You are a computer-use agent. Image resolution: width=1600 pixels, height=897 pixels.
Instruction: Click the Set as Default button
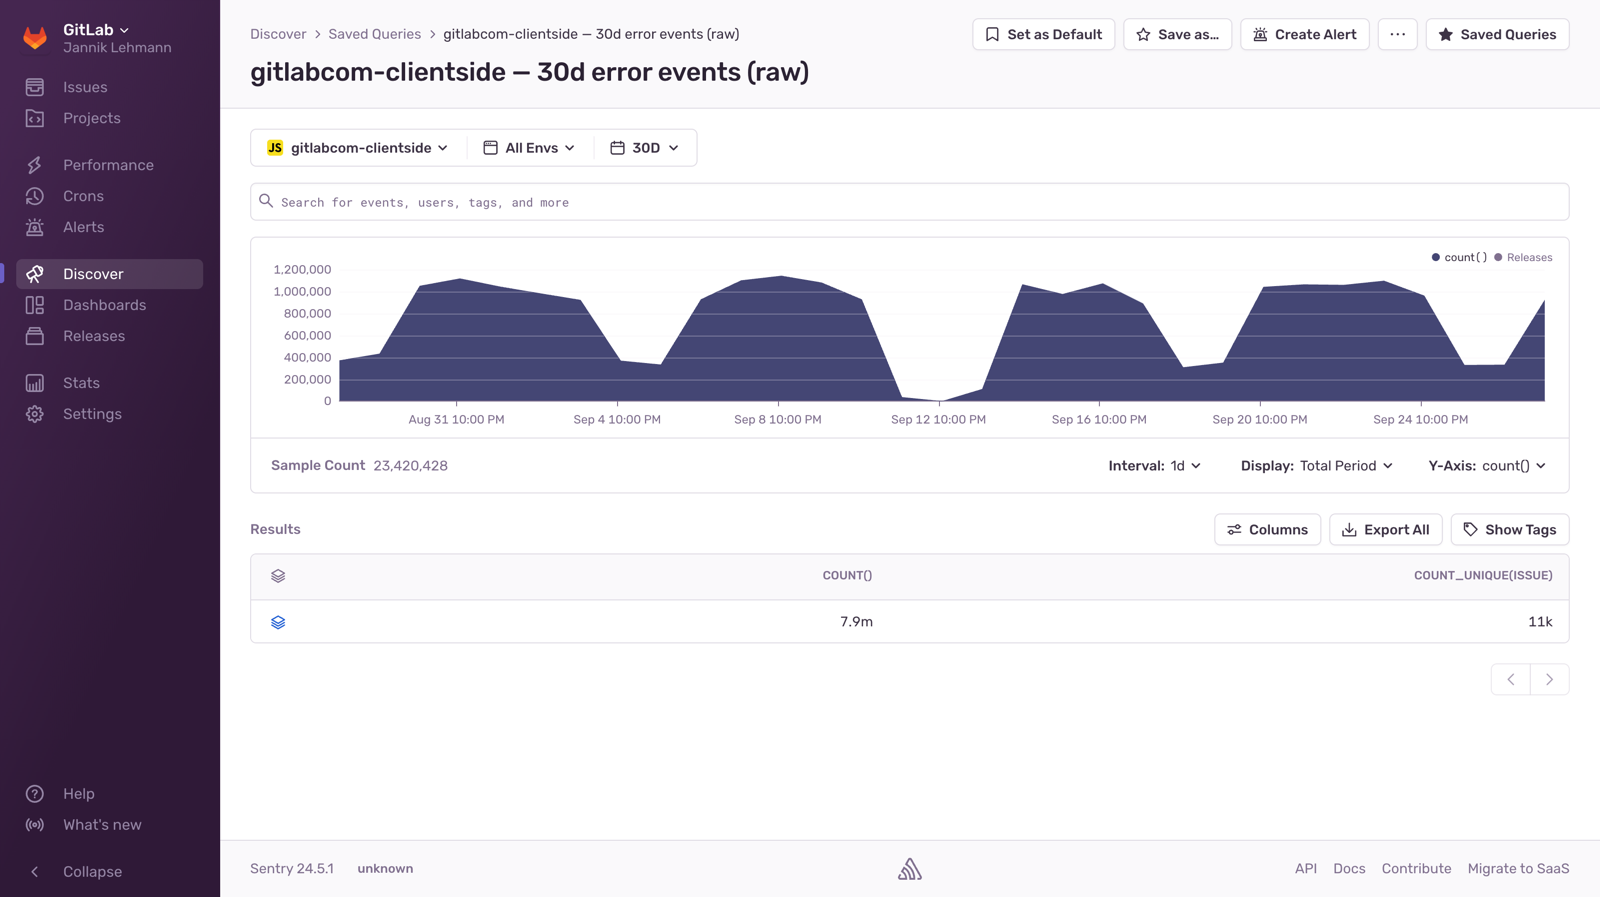click(x=1043, y=34)
